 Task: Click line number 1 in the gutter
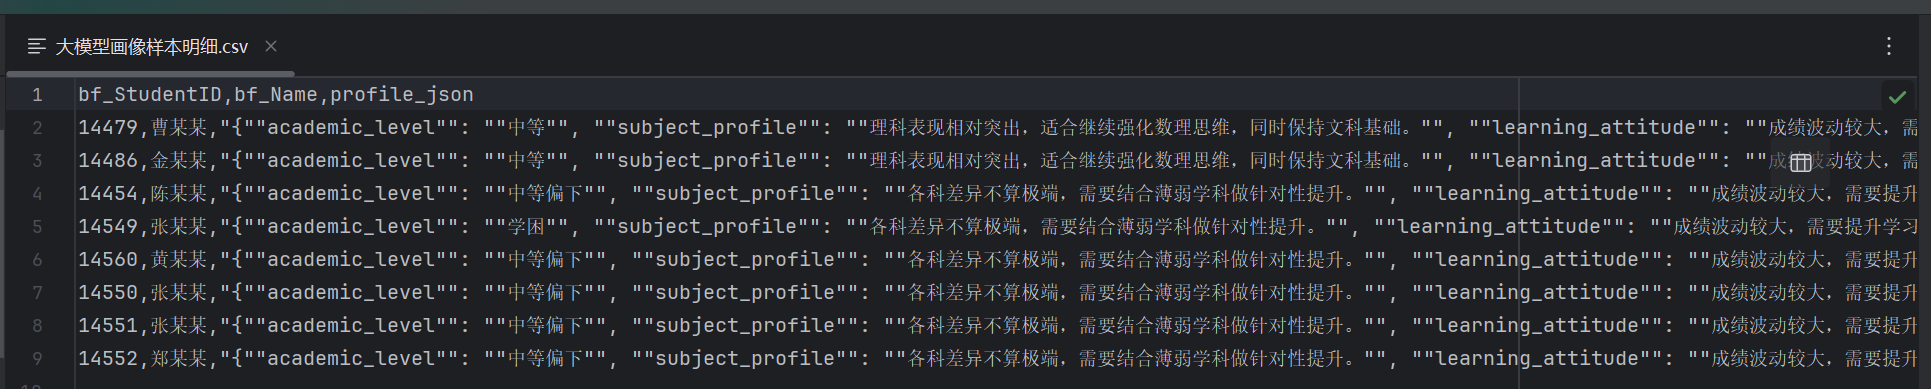[x=37, y=95]
